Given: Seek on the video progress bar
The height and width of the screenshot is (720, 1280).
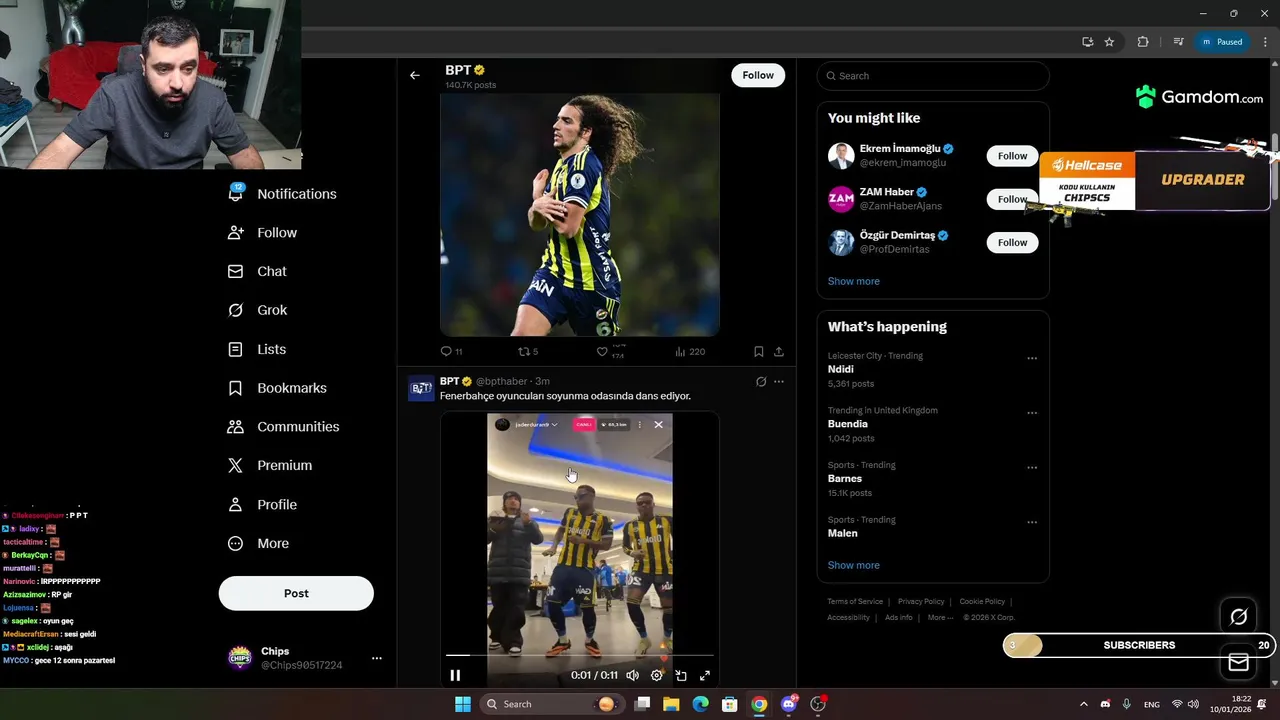Looking at the screenshot, I should tap(580, 656).
